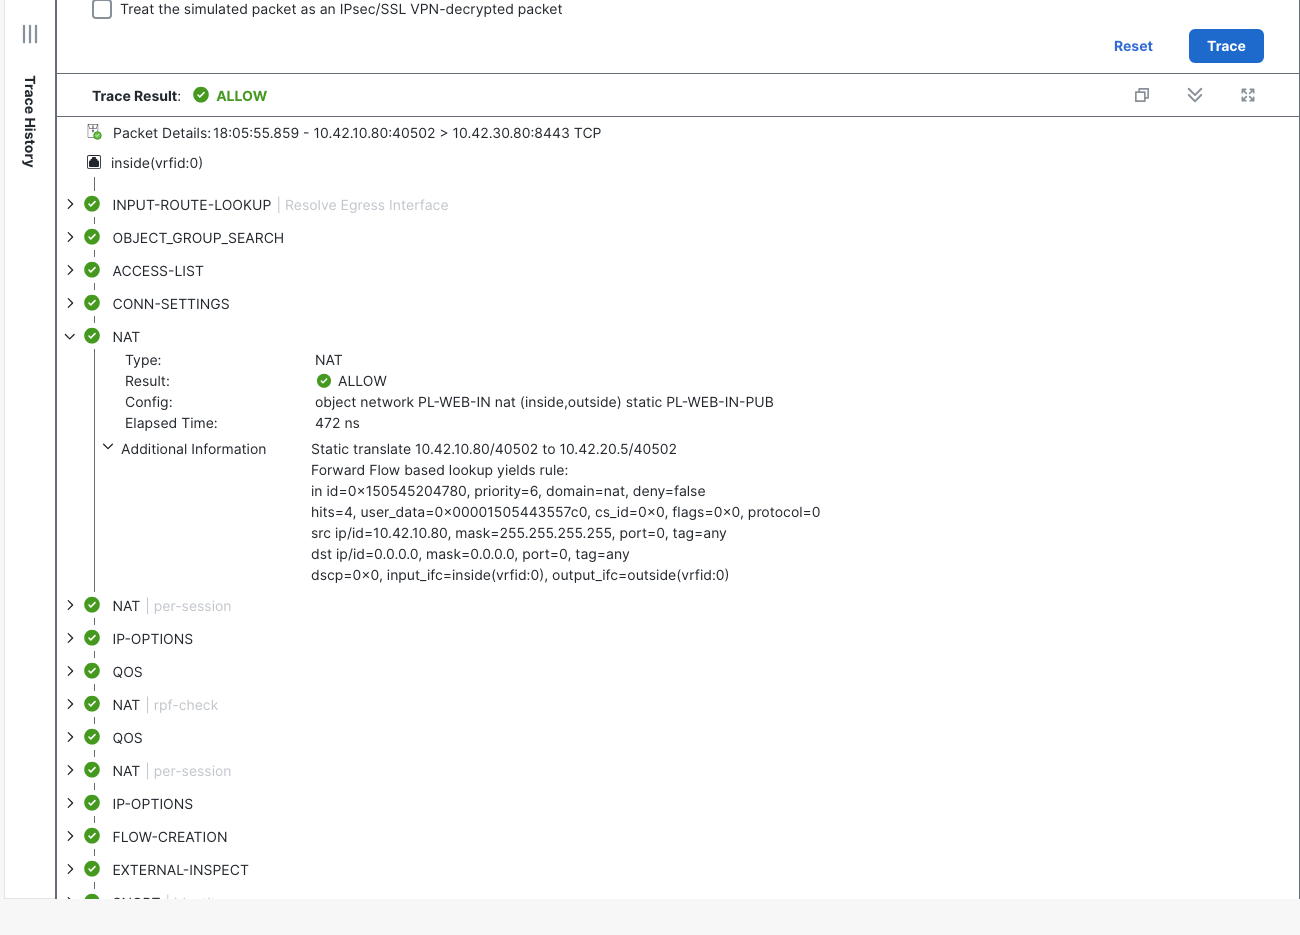This screenshot has width=1300, height=935.
Task: Click the Packet Details 10.42.10.80:40502 text
Action: click(x=374, y=133)
